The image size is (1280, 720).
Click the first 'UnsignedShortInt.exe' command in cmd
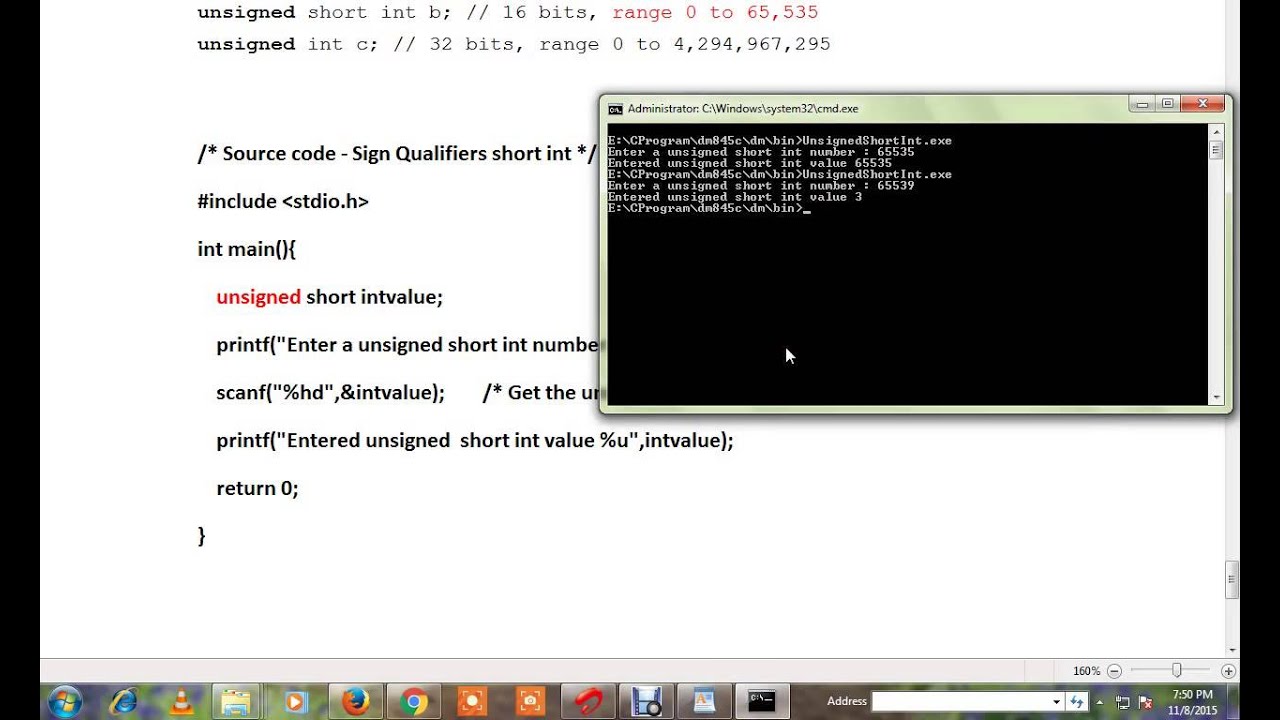click(877, 141)
